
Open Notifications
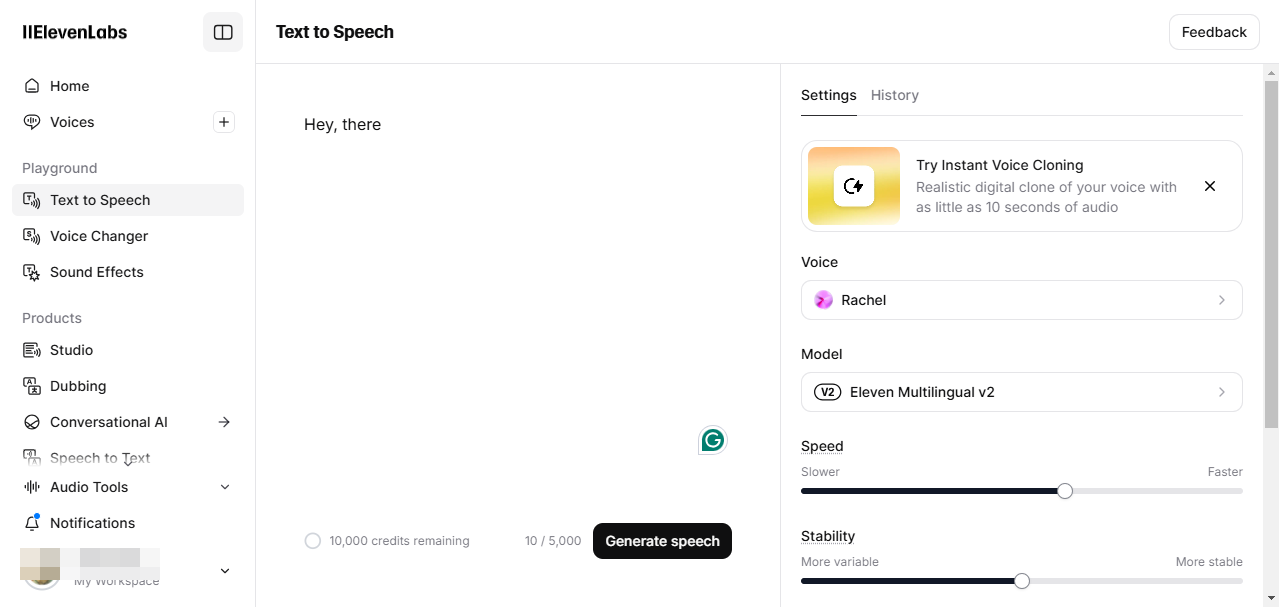click(92, 523)
